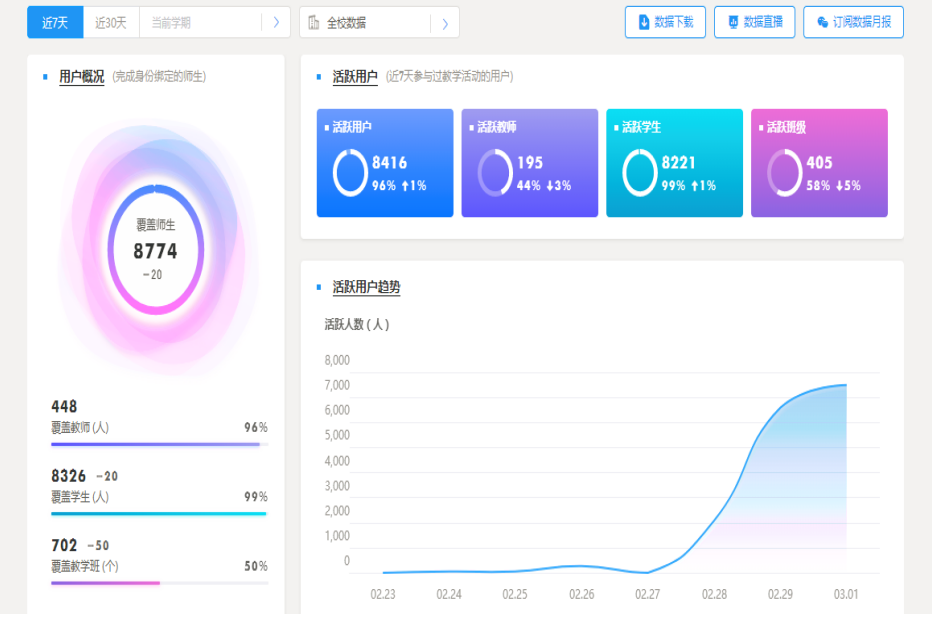Screen dimensions: 932x625
Task: Click the 03.01 point on trend chart
Action: point(846,385)
